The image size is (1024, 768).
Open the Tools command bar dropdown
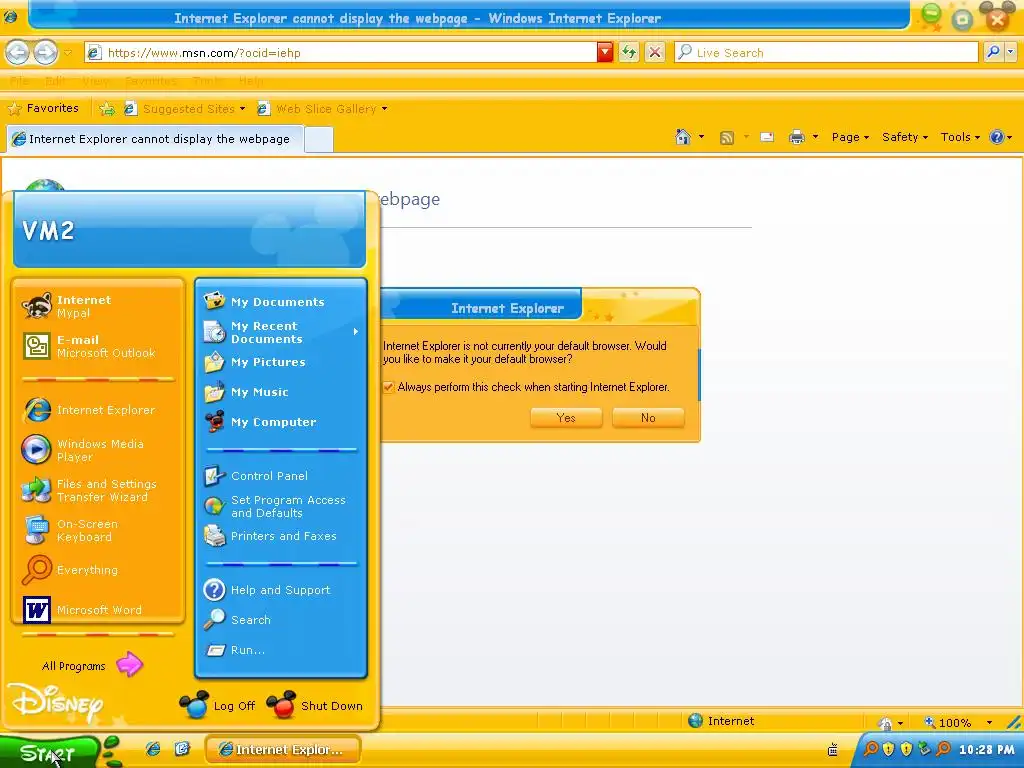[960, 137]
